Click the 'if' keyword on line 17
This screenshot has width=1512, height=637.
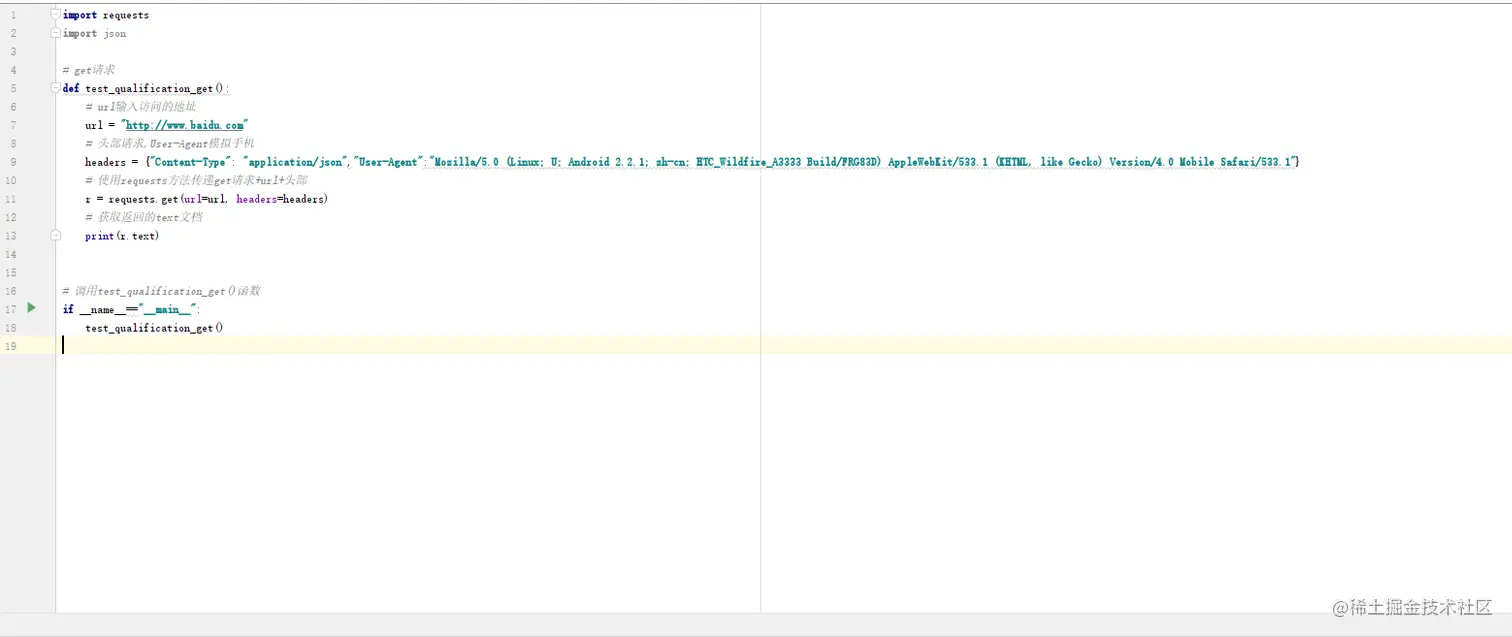point(68,309)
